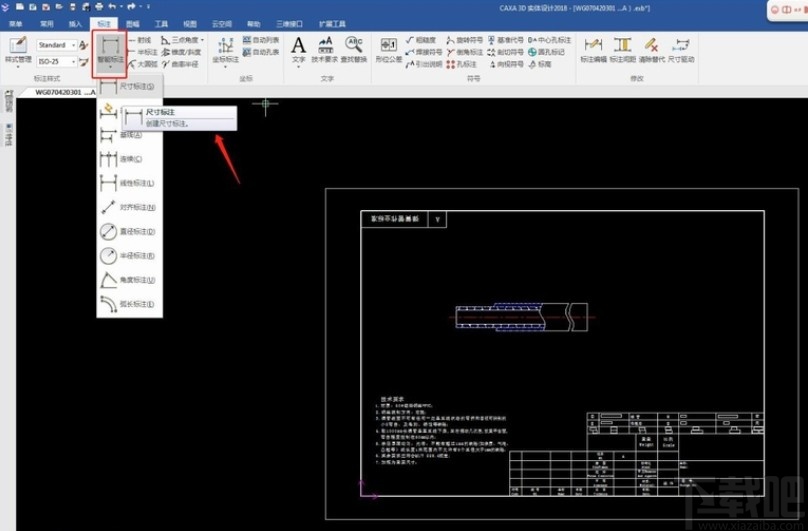Screen dimensions: 808x531
Task: Click the 尺寸驱动 dimension drive tool
Action: click(681, 50)
